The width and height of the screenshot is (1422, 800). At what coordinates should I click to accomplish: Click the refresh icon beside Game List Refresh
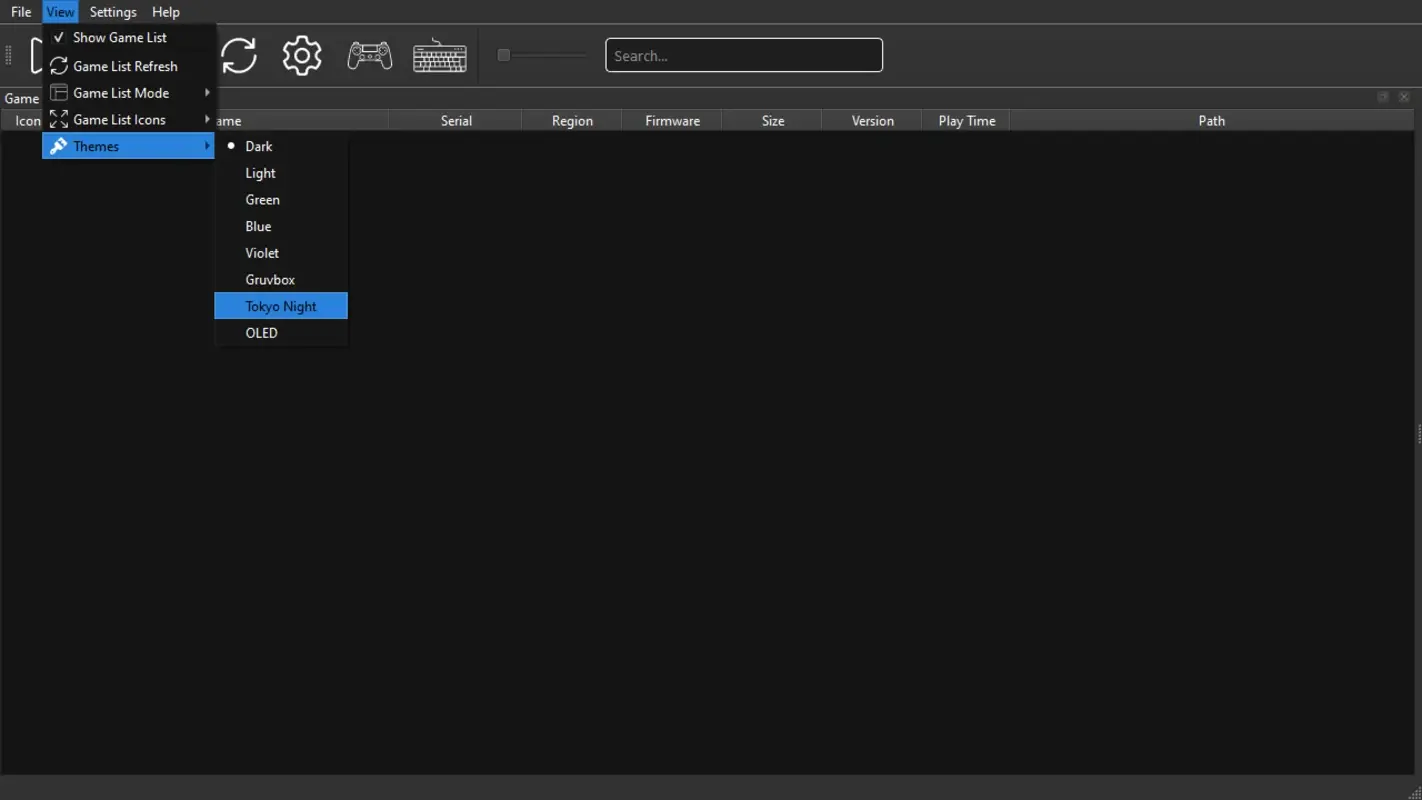[x=59, y=66]
